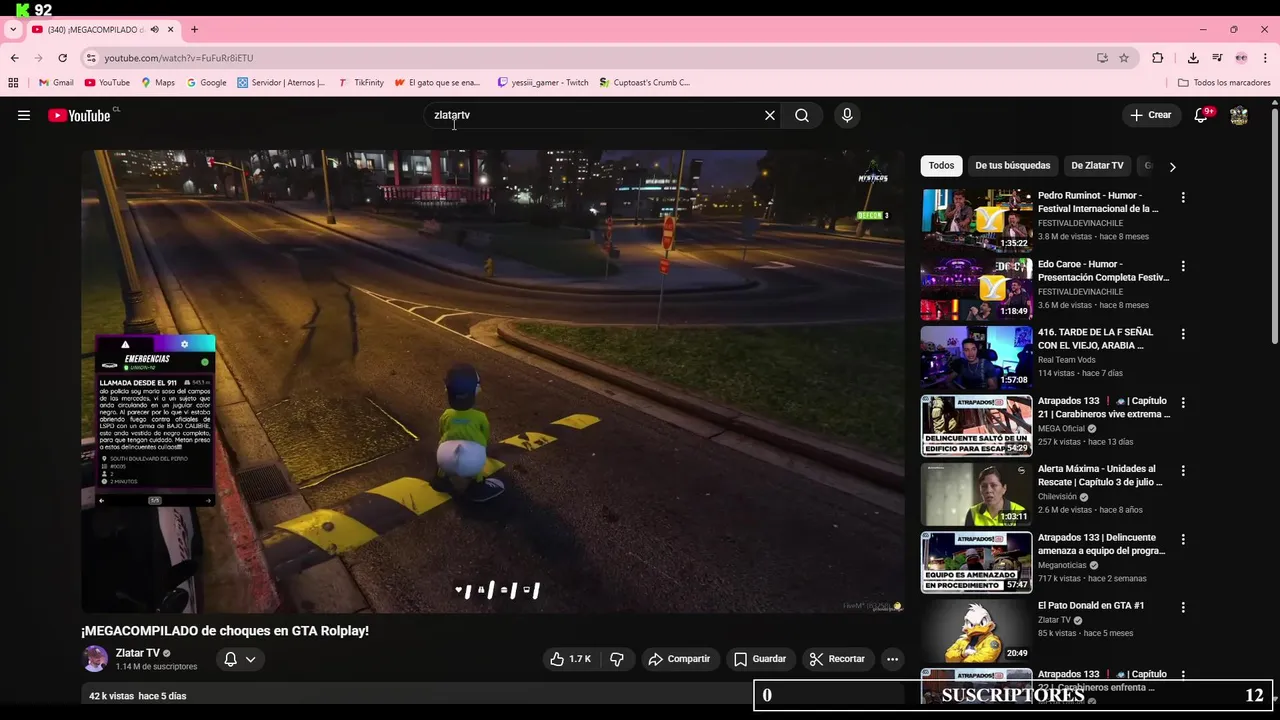Go to YouTube home via logo
The height and width of the screenshot is (720, 1280).
click(x=80, y=115)
